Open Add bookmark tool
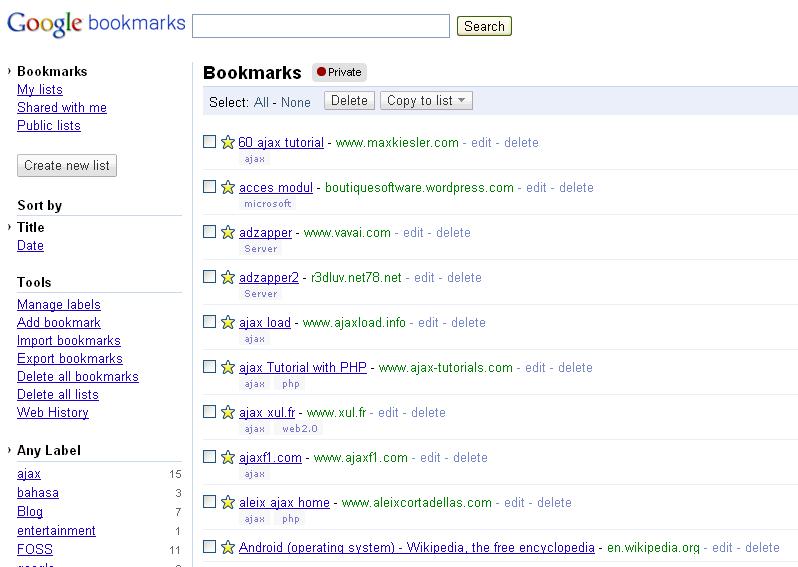The image size is (798, 567). (x=59, y=322)
